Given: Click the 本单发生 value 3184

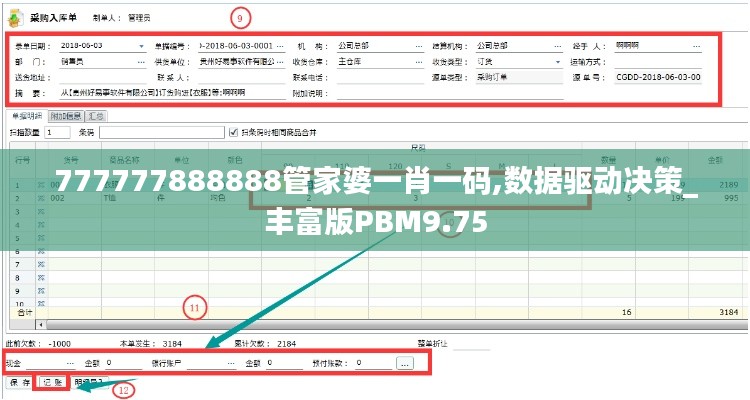Looking at the screenshot, I should (172, 344).
